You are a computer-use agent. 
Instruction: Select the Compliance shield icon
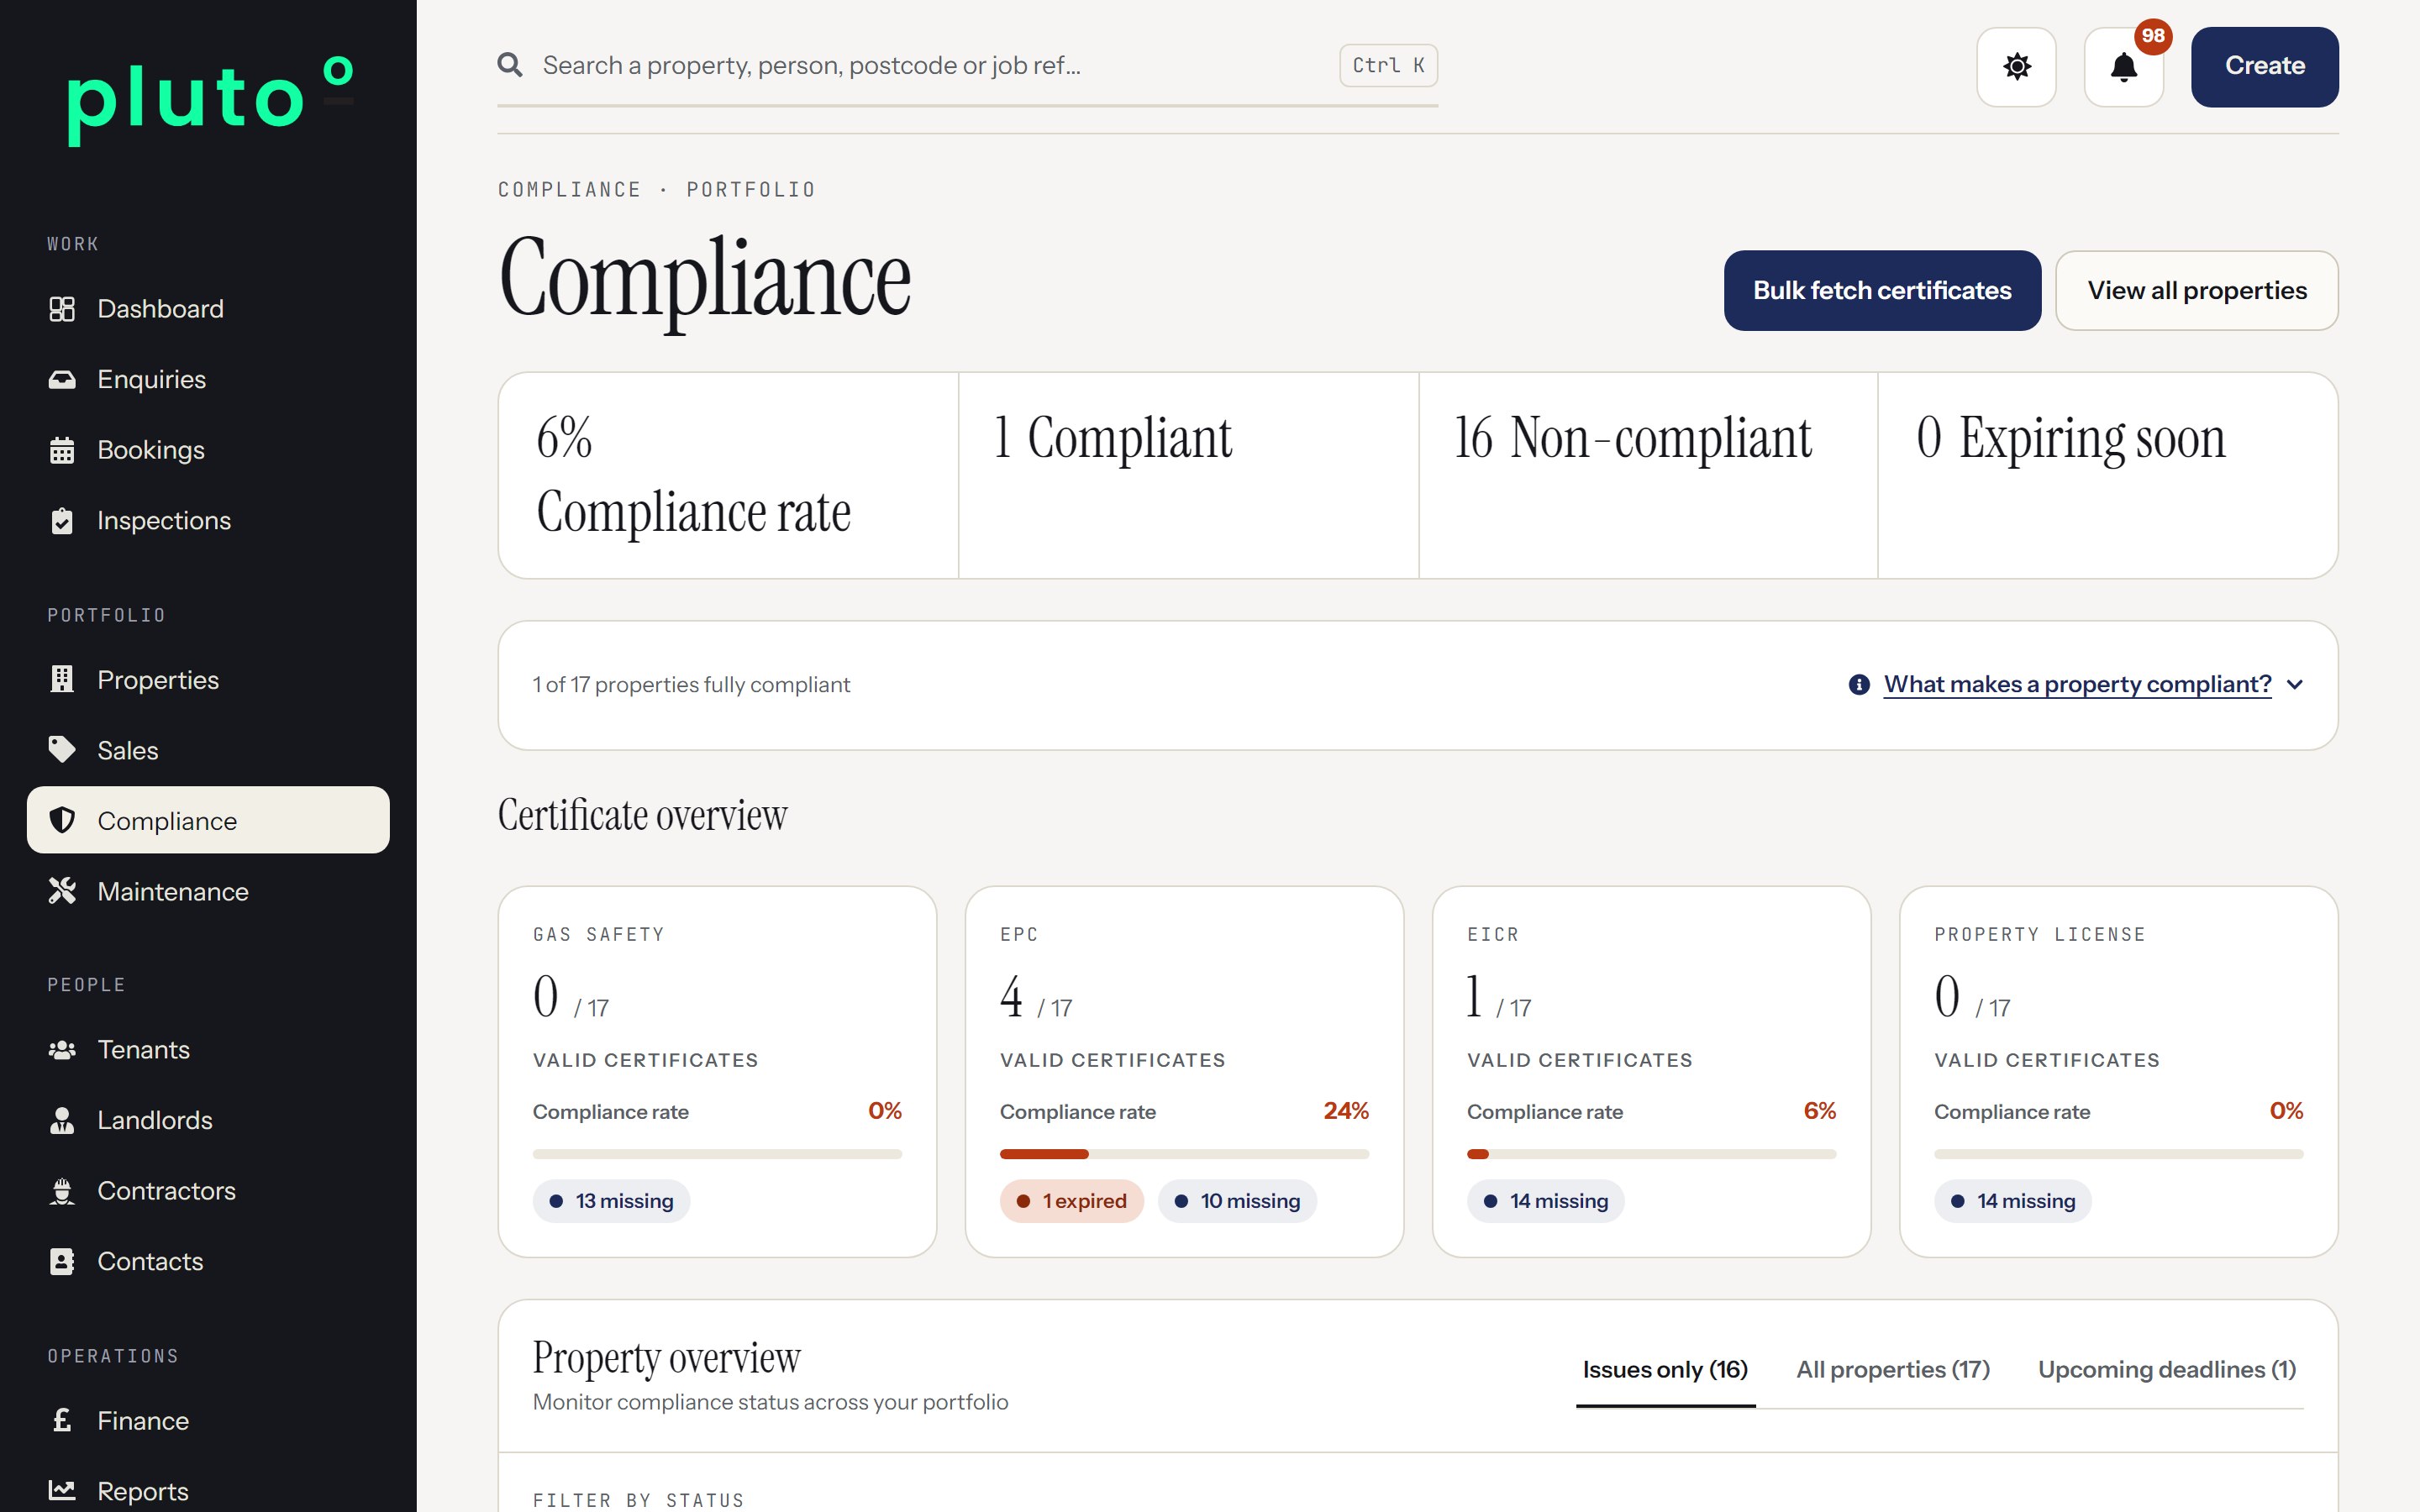tap(62, 820)
